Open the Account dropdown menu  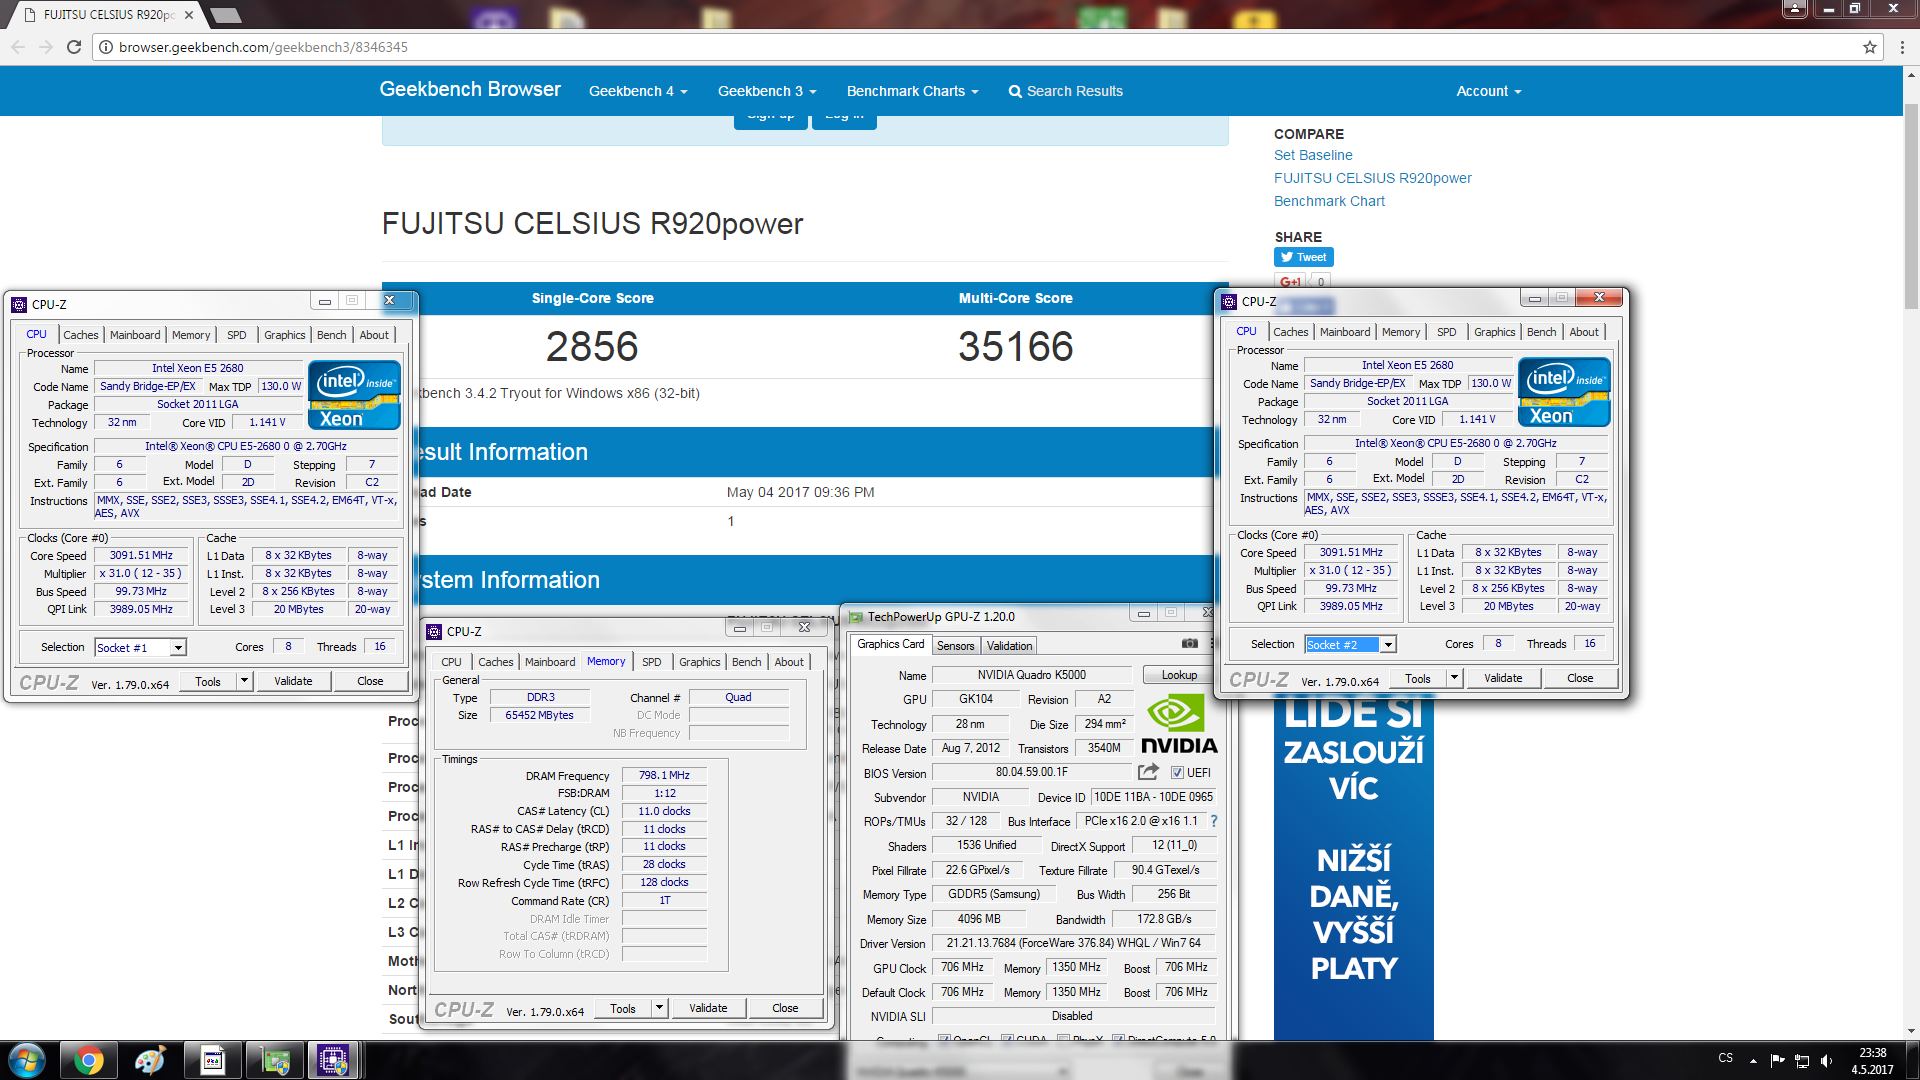point(1488,91)
